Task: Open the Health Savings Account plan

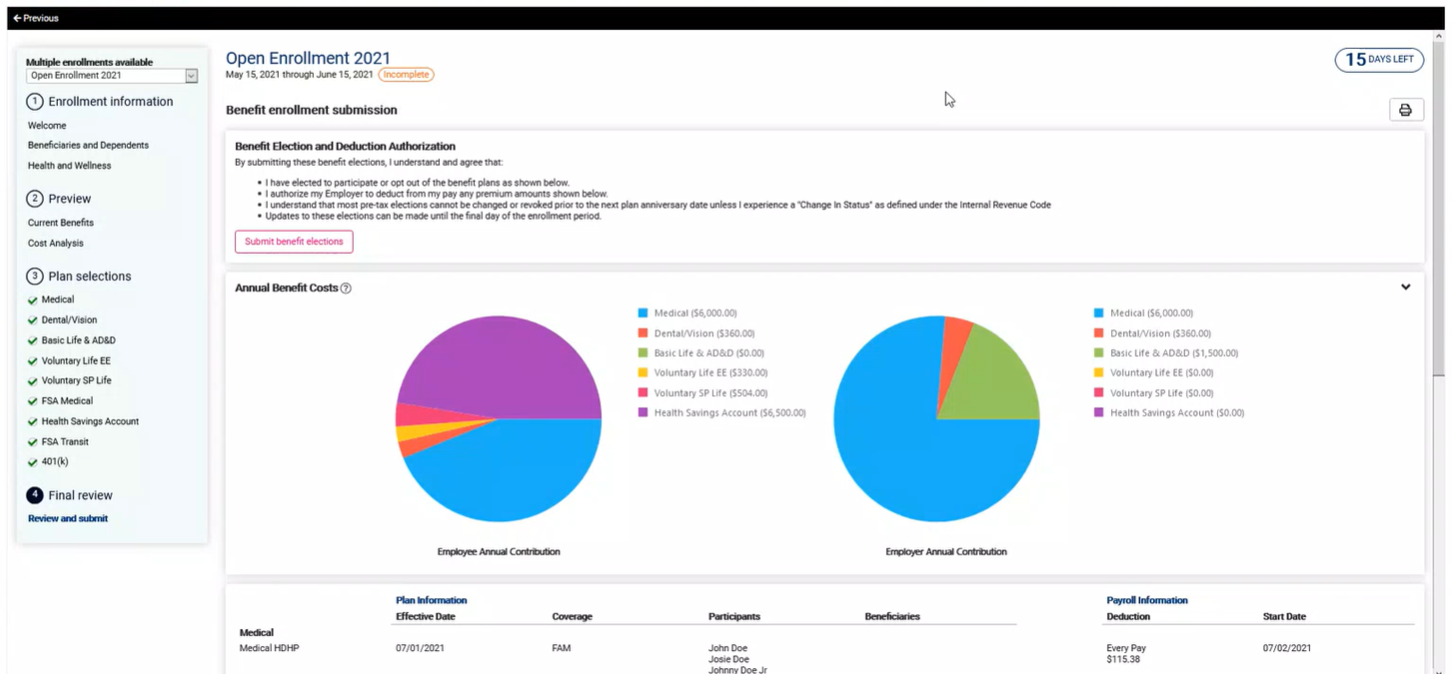Action: click(90, 422)
